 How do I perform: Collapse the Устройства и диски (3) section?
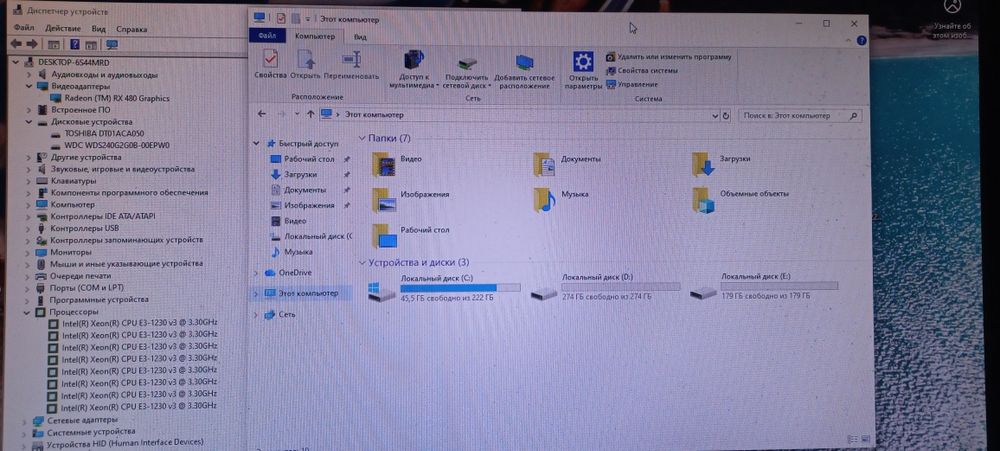[362, 262]
